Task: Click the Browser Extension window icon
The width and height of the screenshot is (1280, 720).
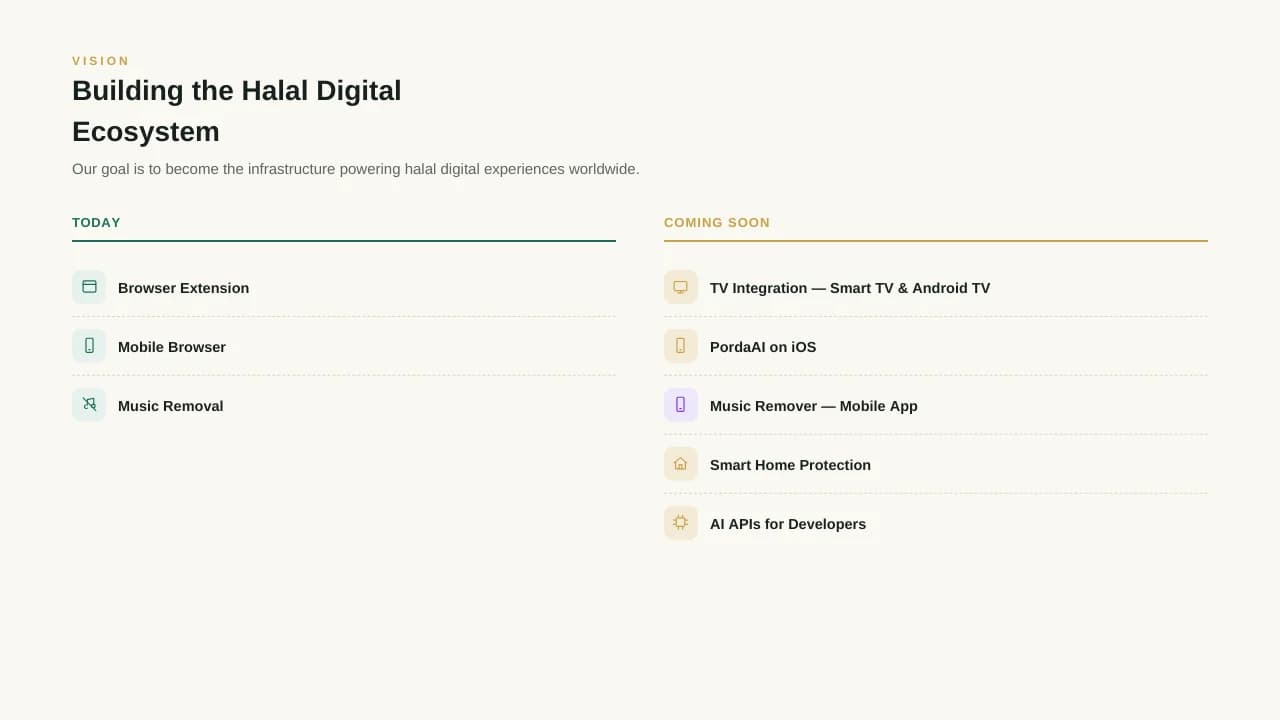Action: click(89, 287)
